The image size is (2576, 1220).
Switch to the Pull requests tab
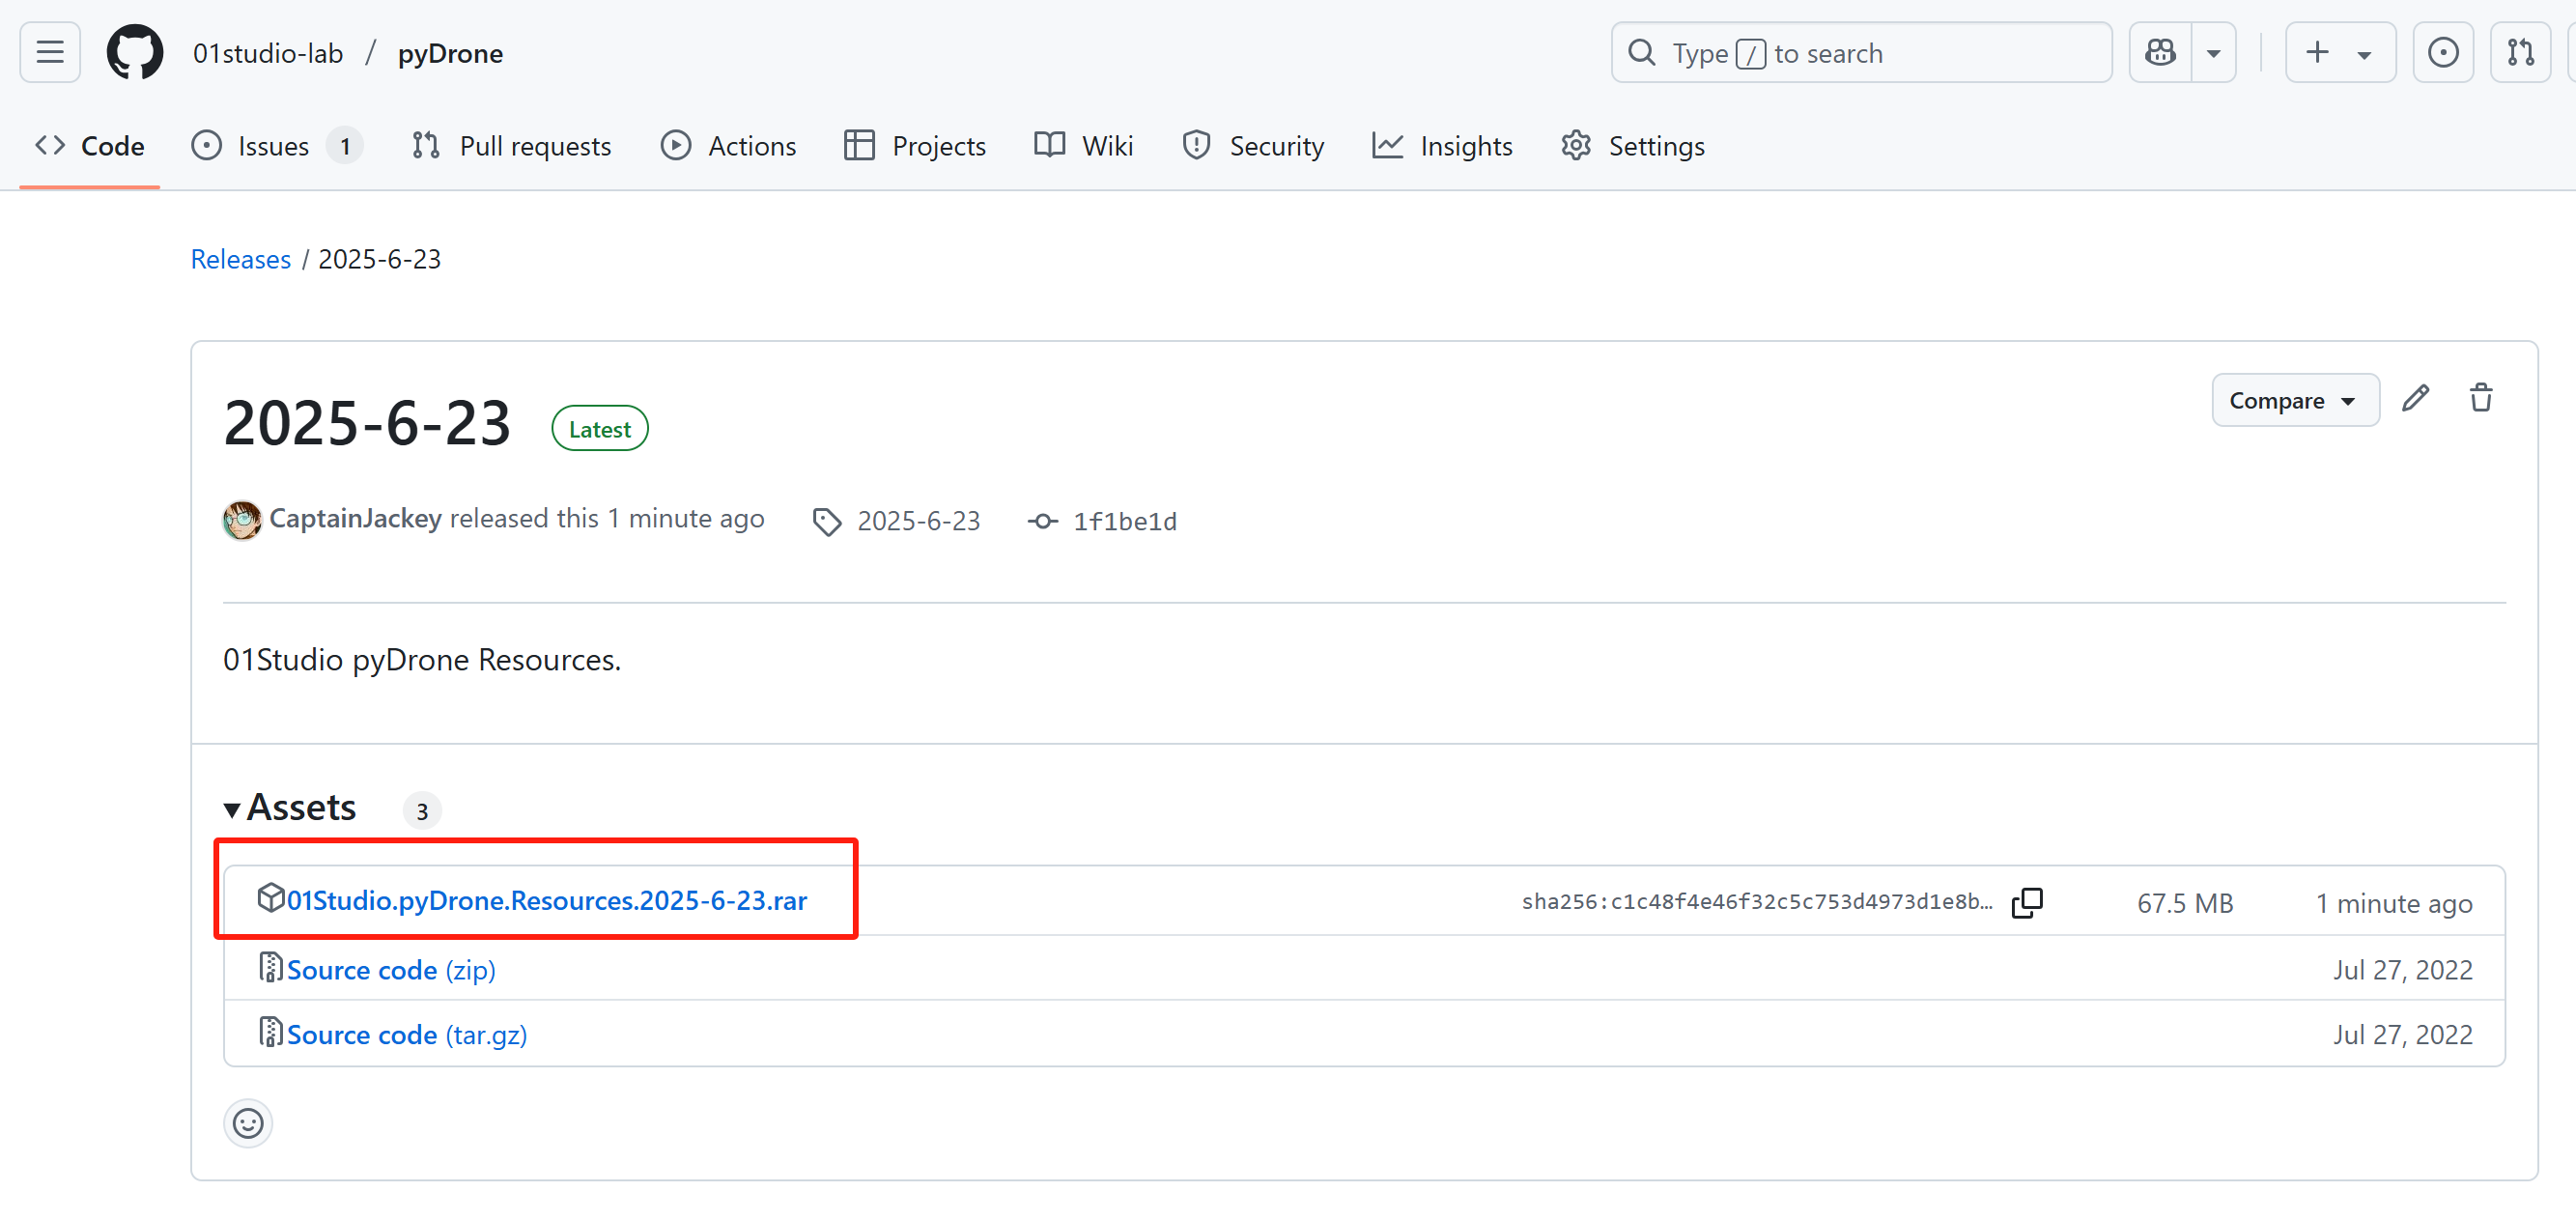click(511, 146)
